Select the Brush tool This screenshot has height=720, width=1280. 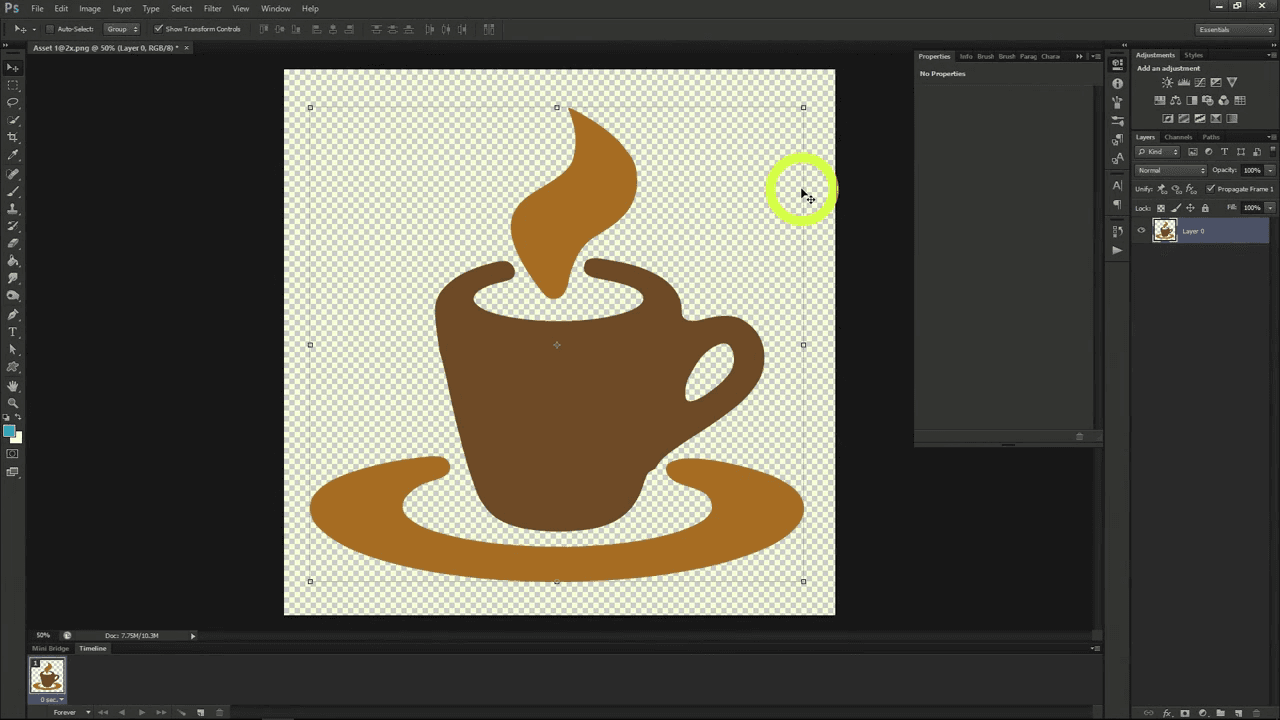tap(13, 191)
